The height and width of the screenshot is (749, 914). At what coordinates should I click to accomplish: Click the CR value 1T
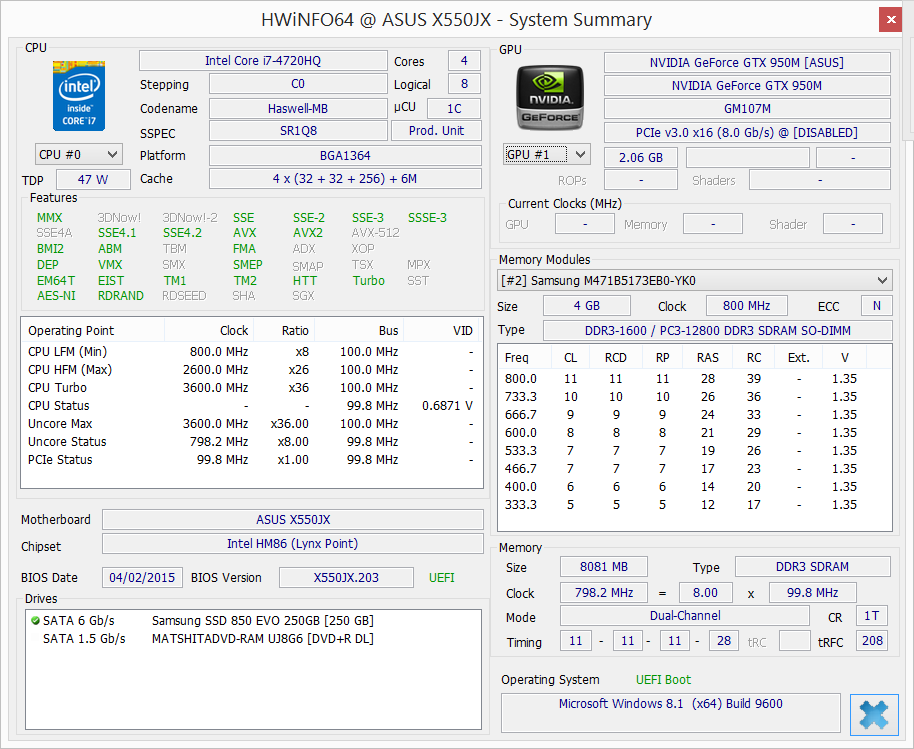[871, 616]
